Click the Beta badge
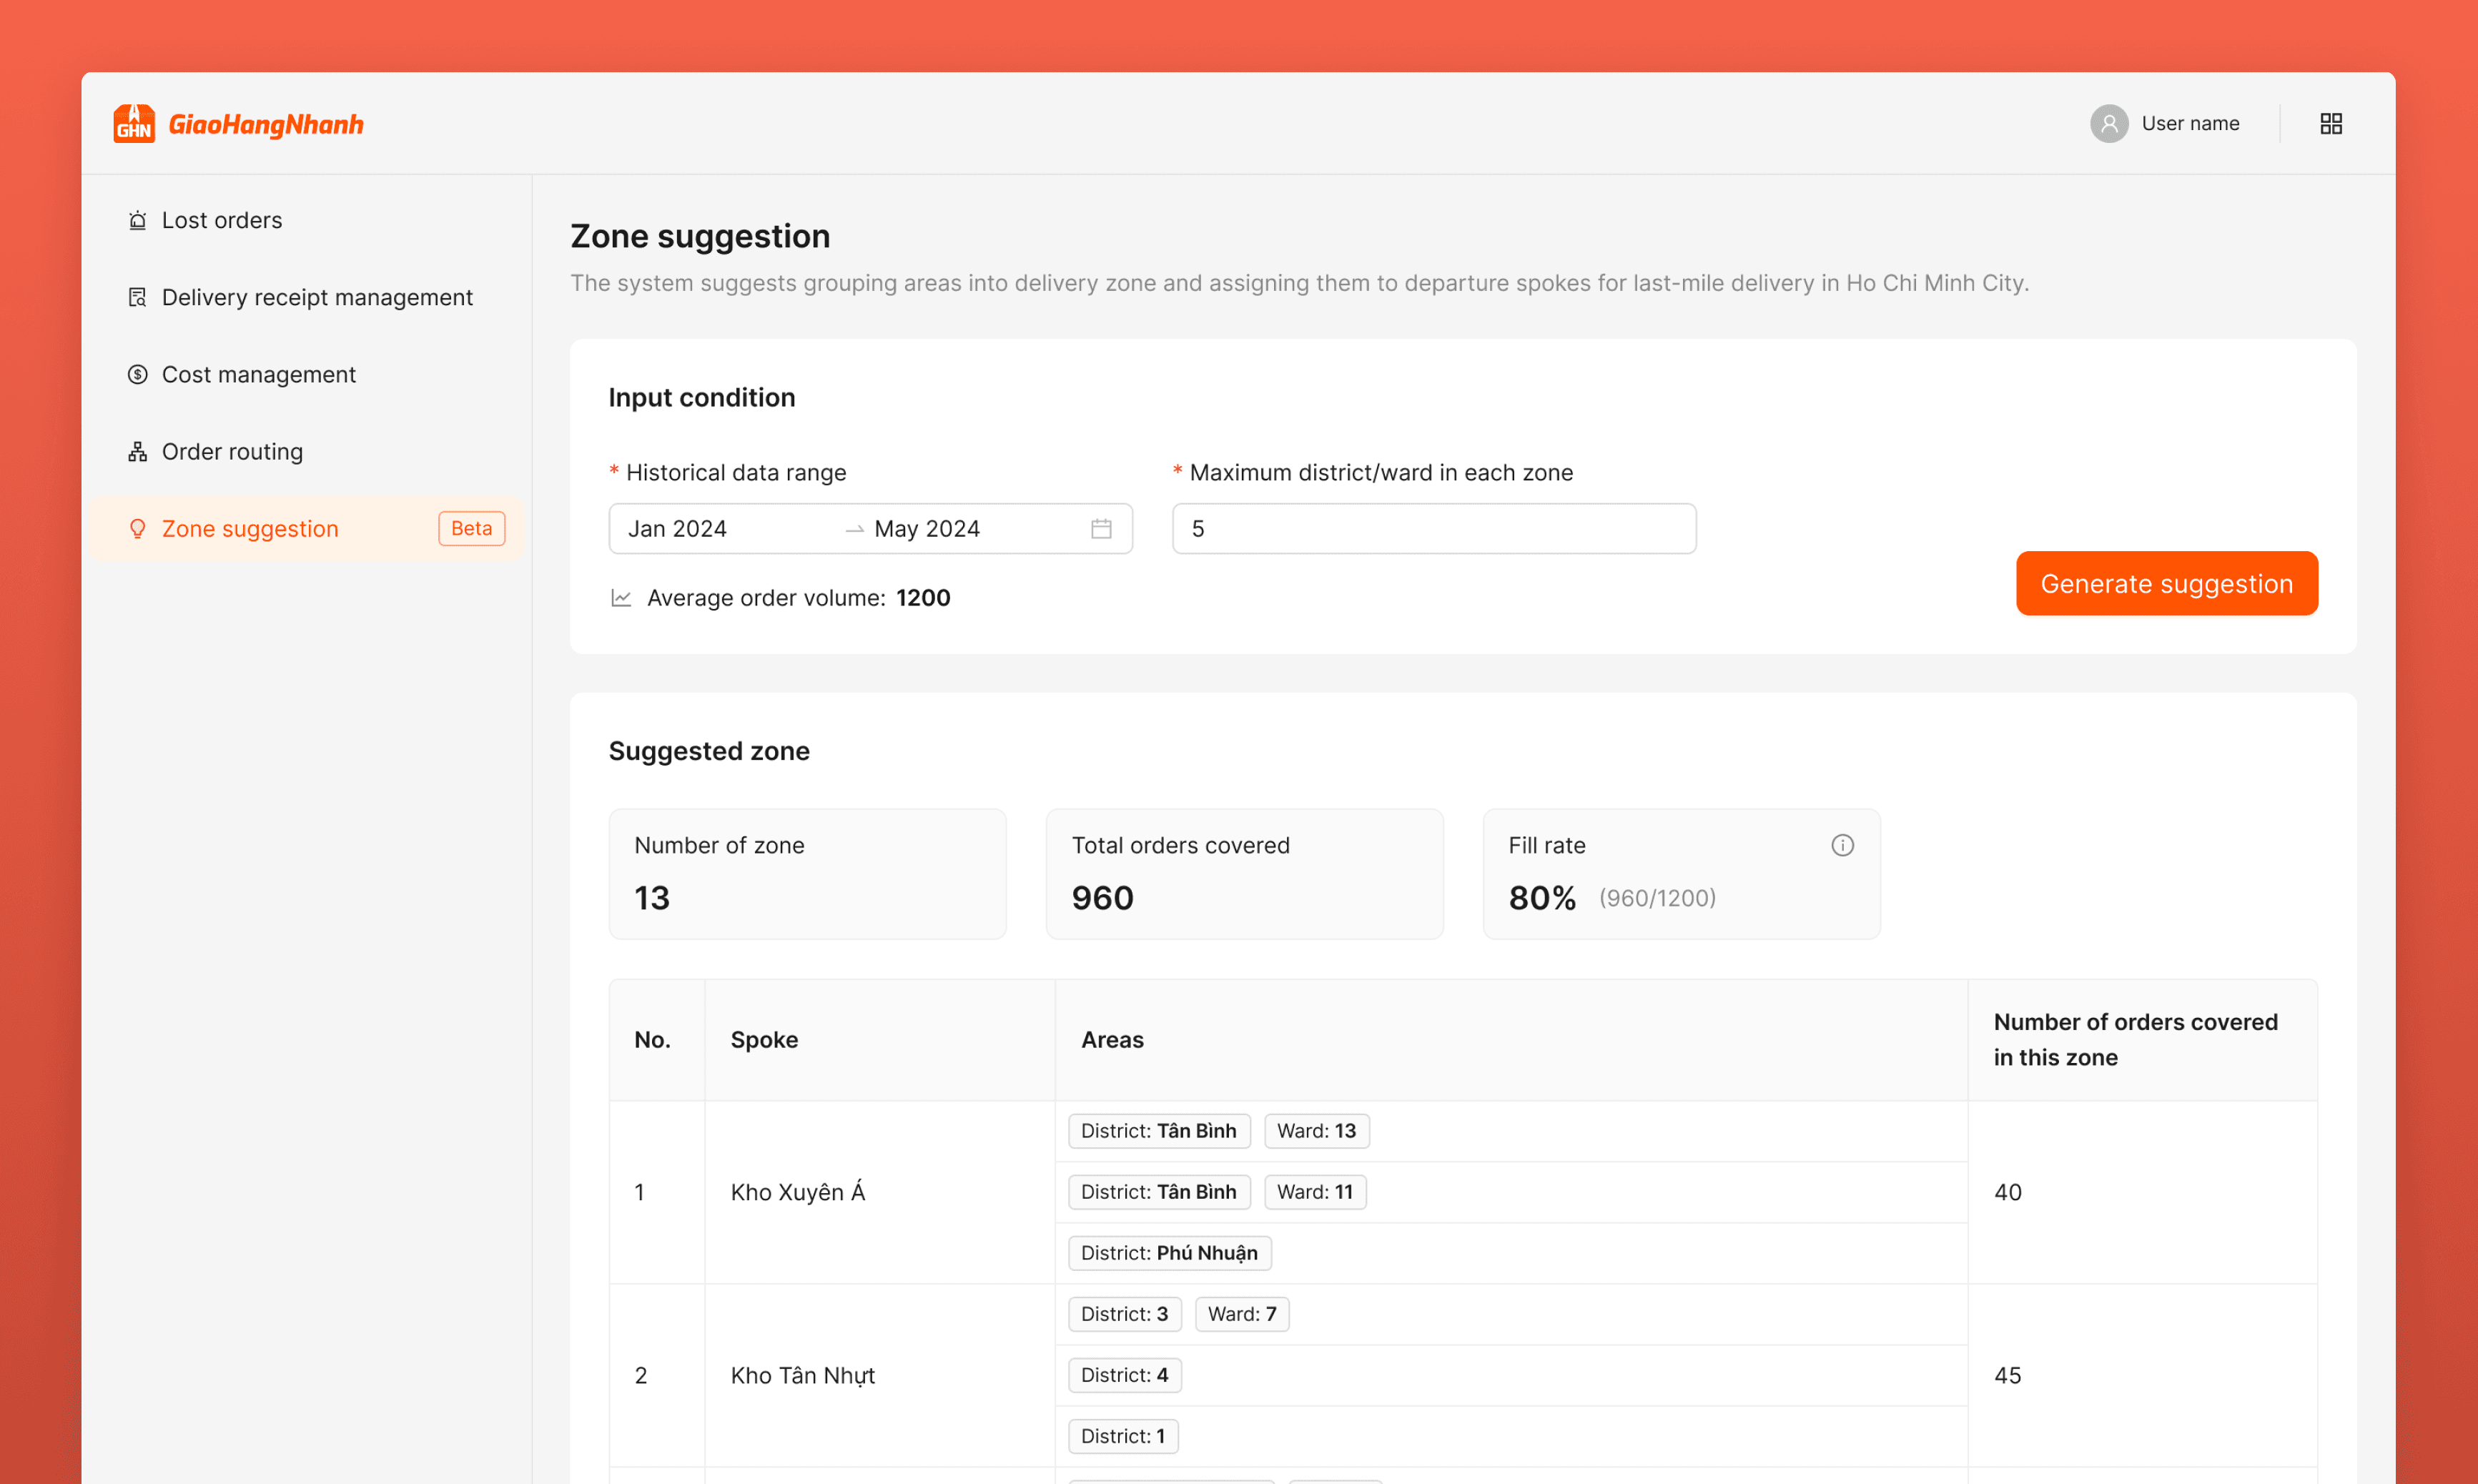Screen dimensions: 2478x1484 (x=472, y=529)
